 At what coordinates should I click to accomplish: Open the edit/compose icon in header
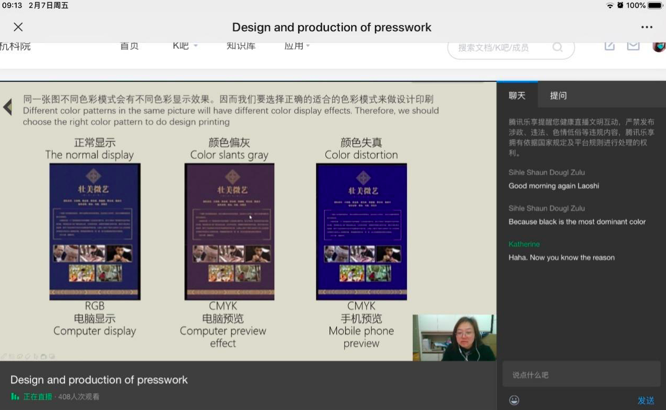tap(610, 46)
